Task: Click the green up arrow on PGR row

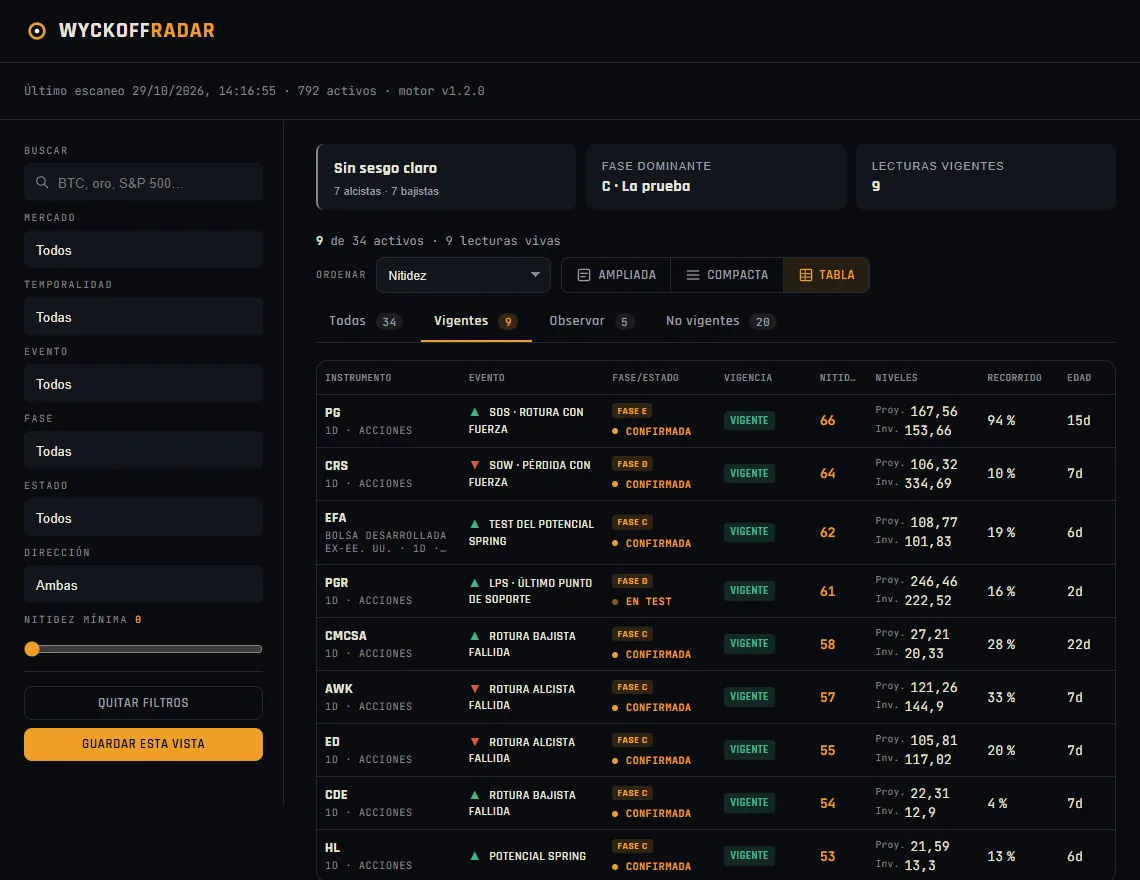Action: click(475, 583)
